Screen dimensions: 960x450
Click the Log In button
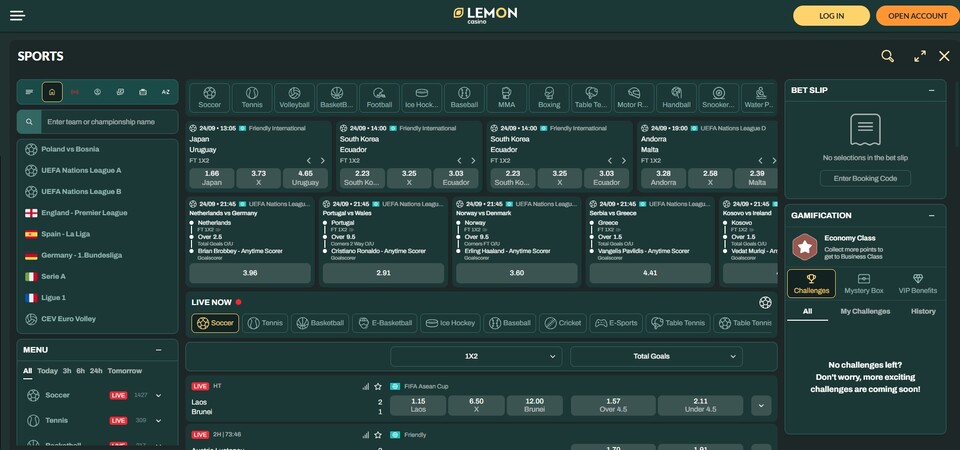click(x=831, y=16)
